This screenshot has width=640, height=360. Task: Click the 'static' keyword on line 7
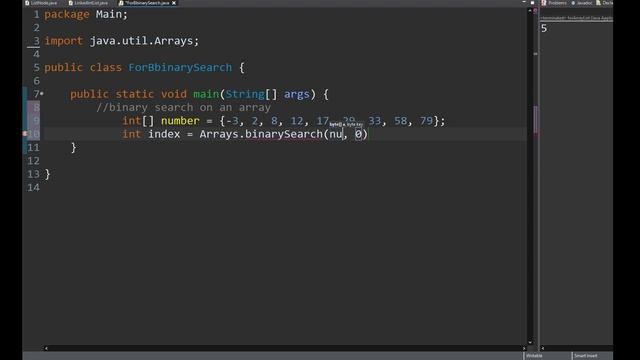click(135, 94)
